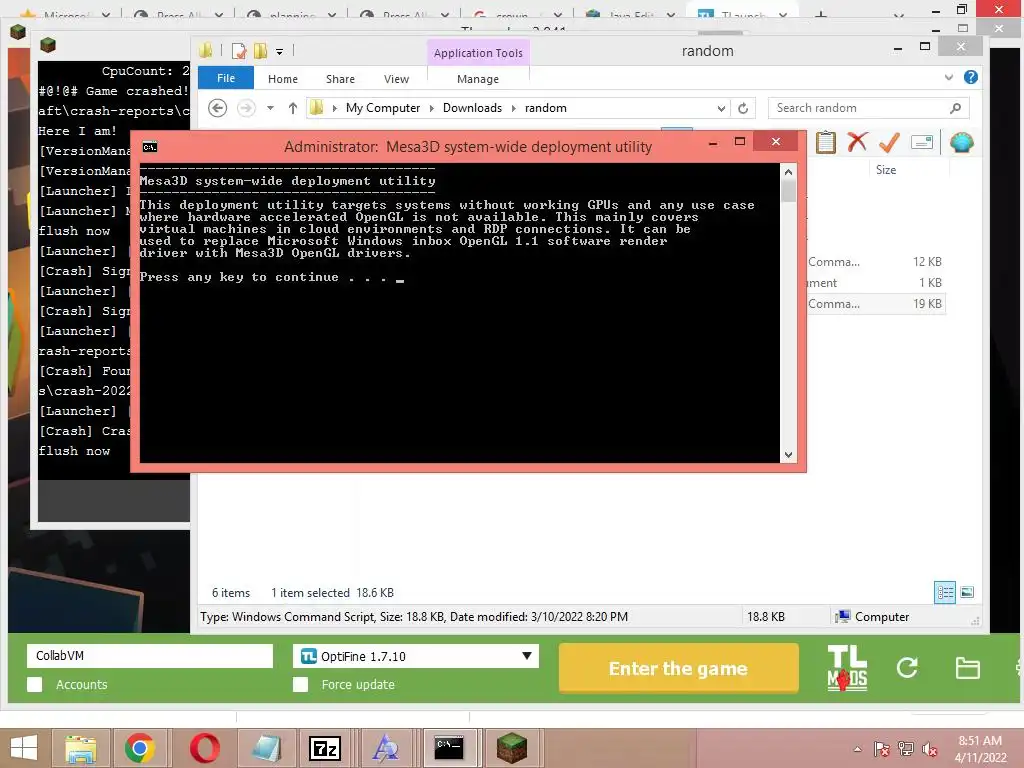This screenshot has width=1024, height=768.
Task: Switch to Details view icon in Explorer
Action: (x=944, y=592)
